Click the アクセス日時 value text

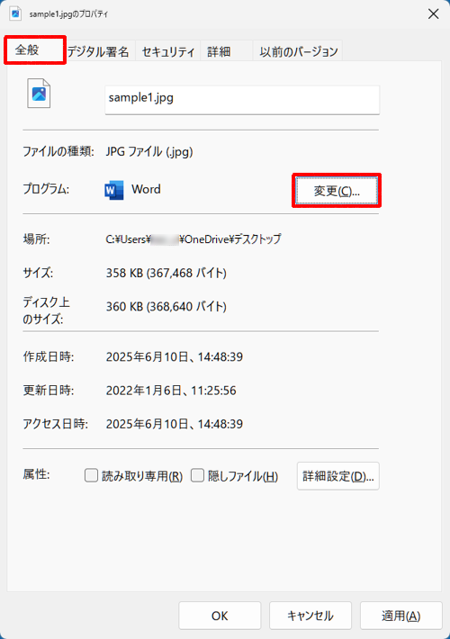click(x=174, y=424)
